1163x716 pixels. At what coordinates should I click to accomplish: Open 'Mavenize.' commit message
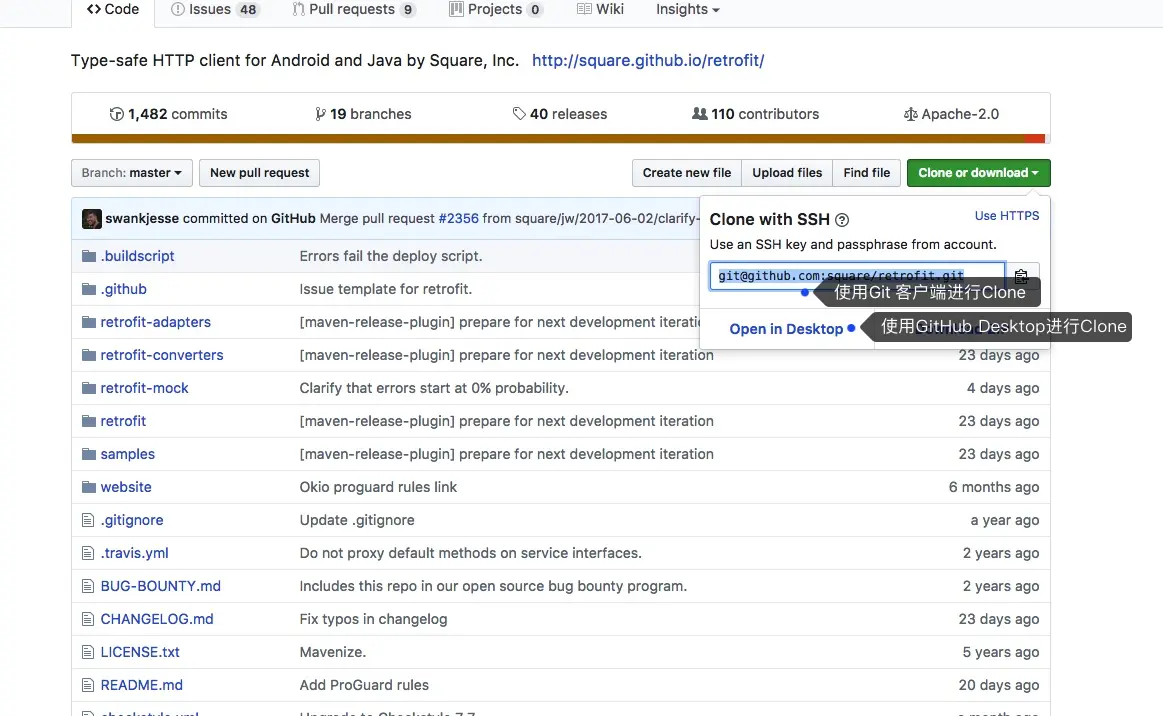point(333,652)
